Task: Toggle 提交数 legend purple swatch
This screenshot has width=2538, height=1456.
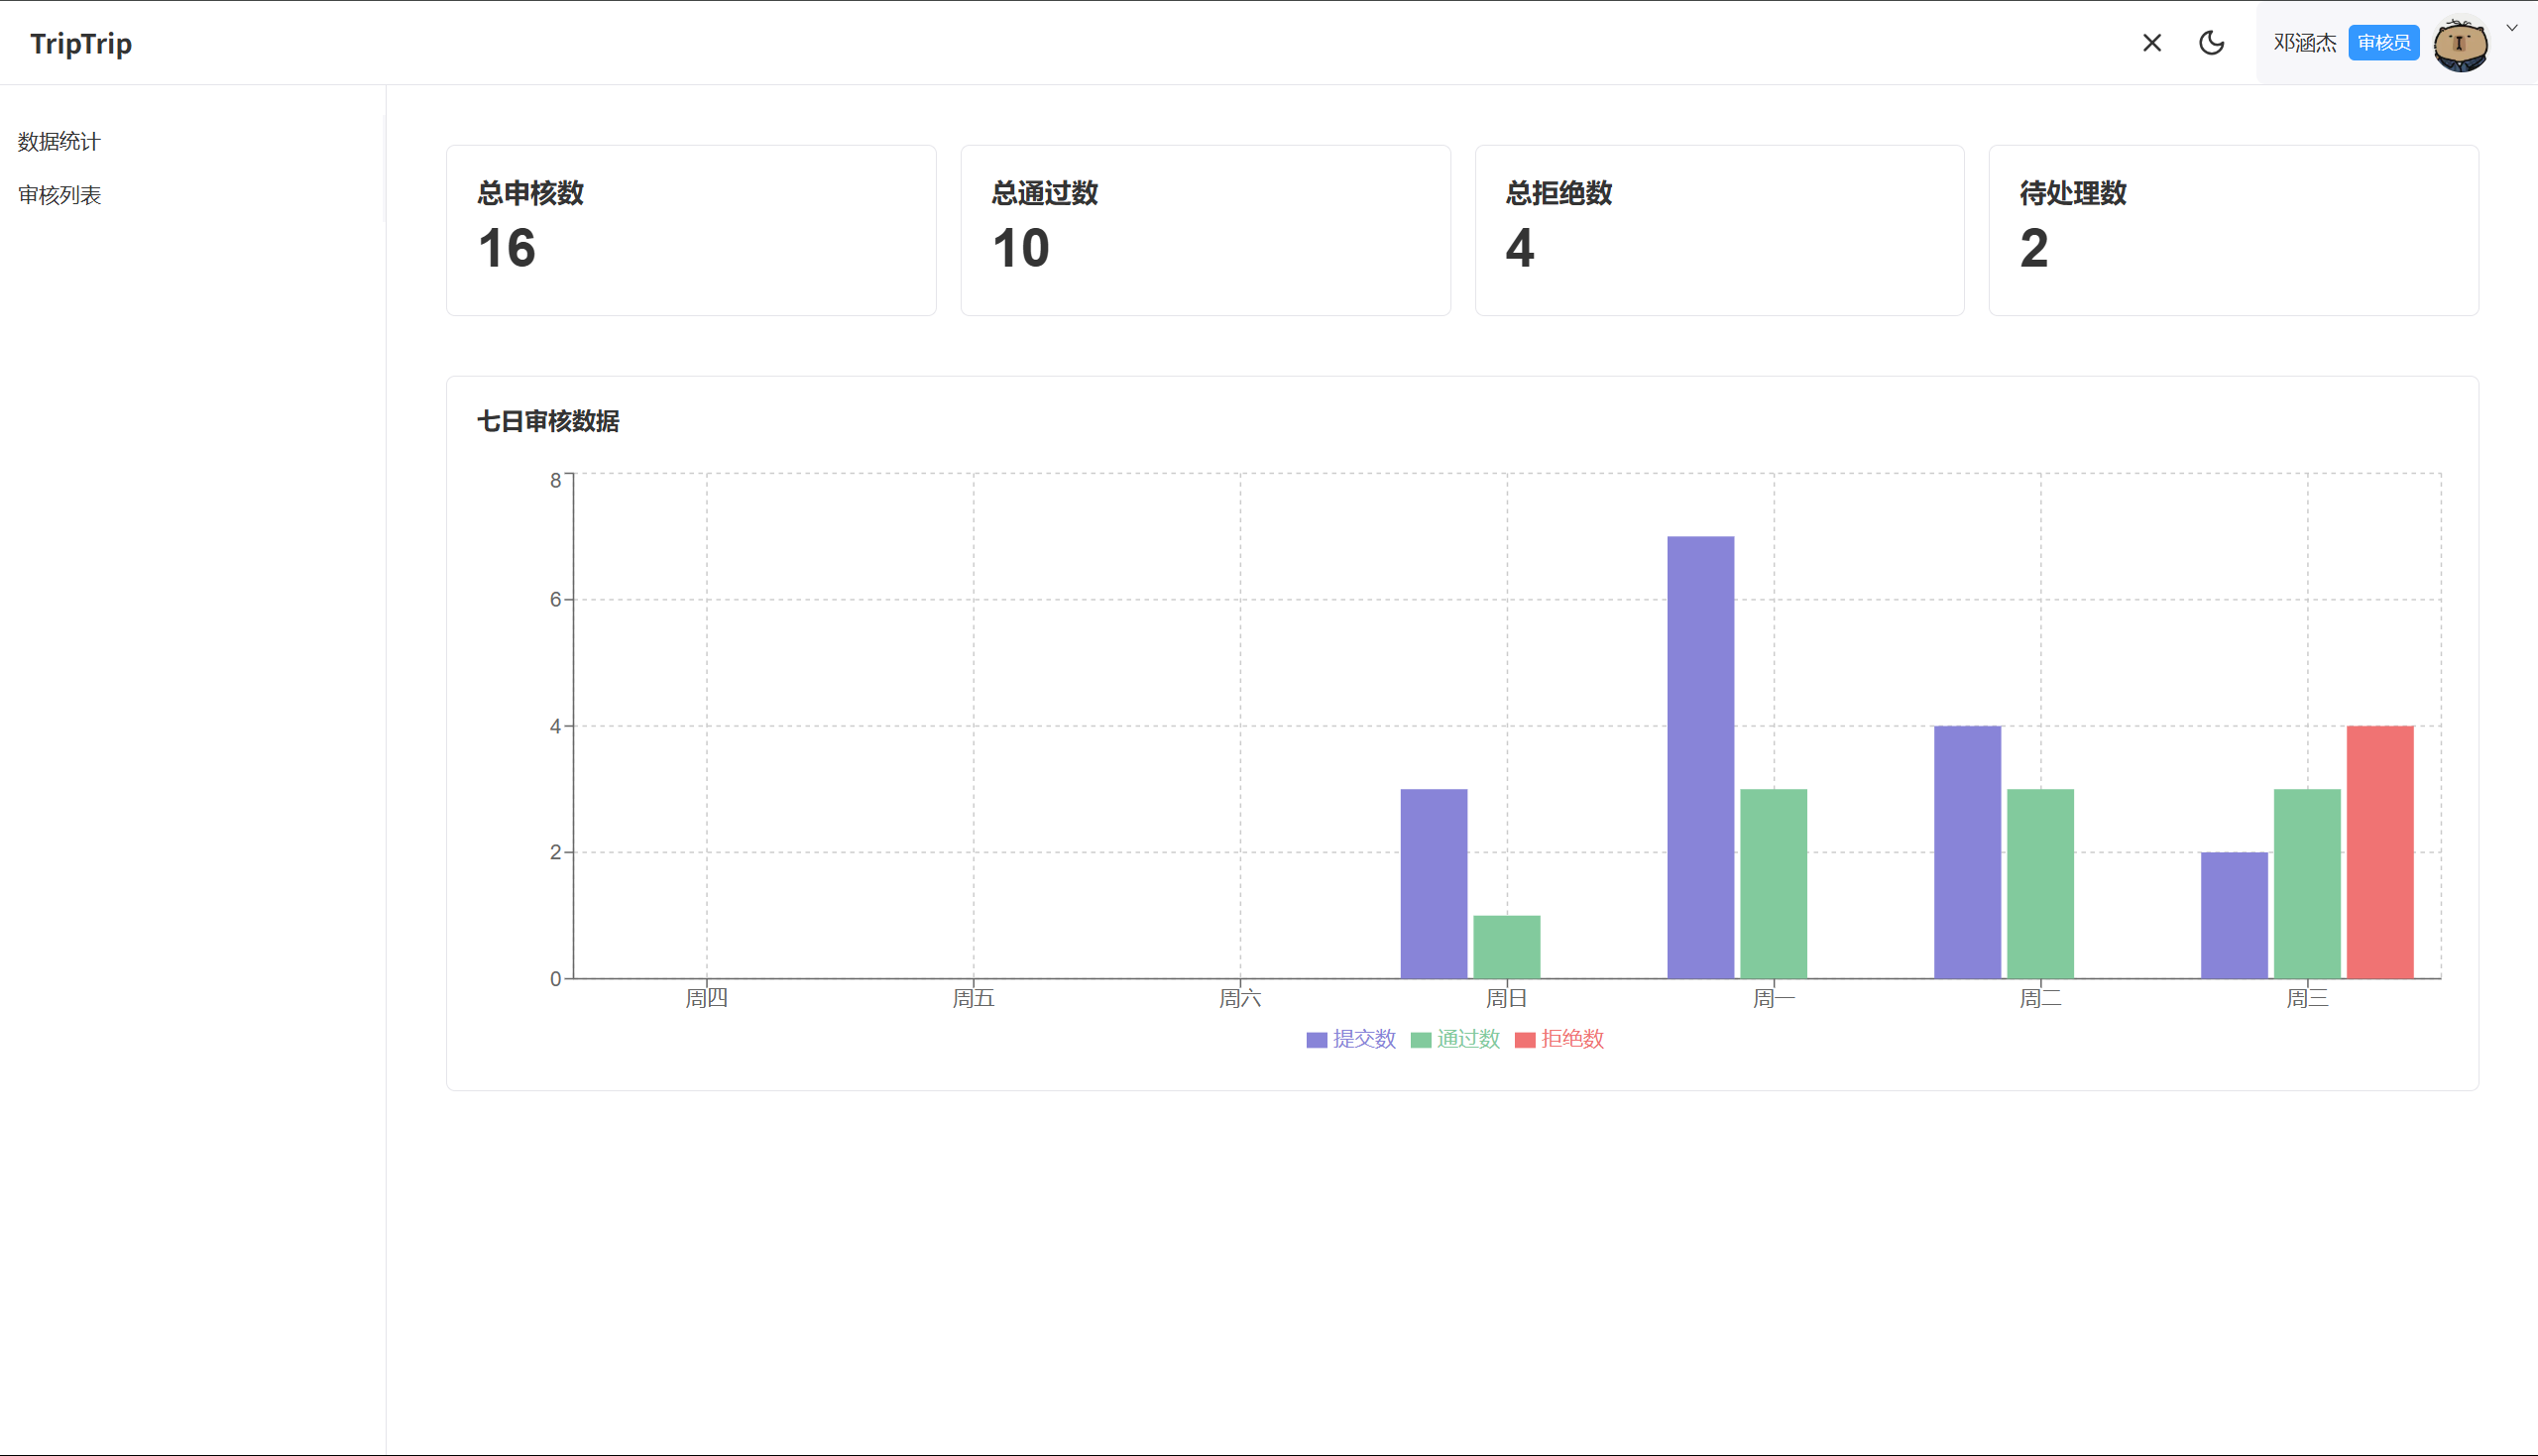Action: click(x=1316, y=1040)
